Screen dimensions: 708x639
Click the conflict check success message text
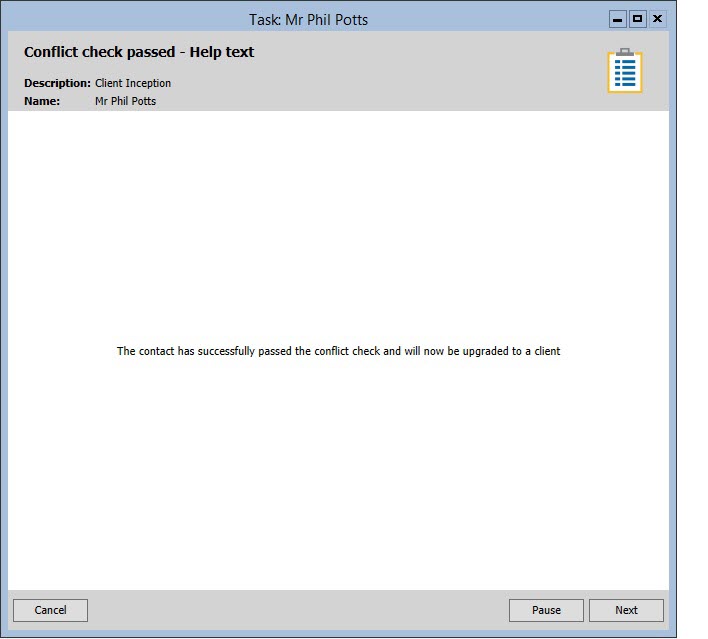tap(338, 352)
